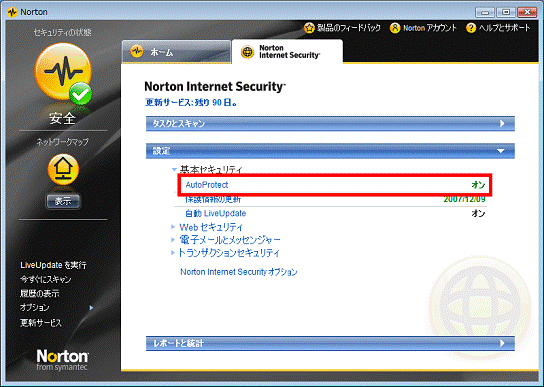Image resolution: width=544 pixels, height=387 pixels.
Task: Open ヘルプとサポート help link
Action: click(x=504, y=28)
